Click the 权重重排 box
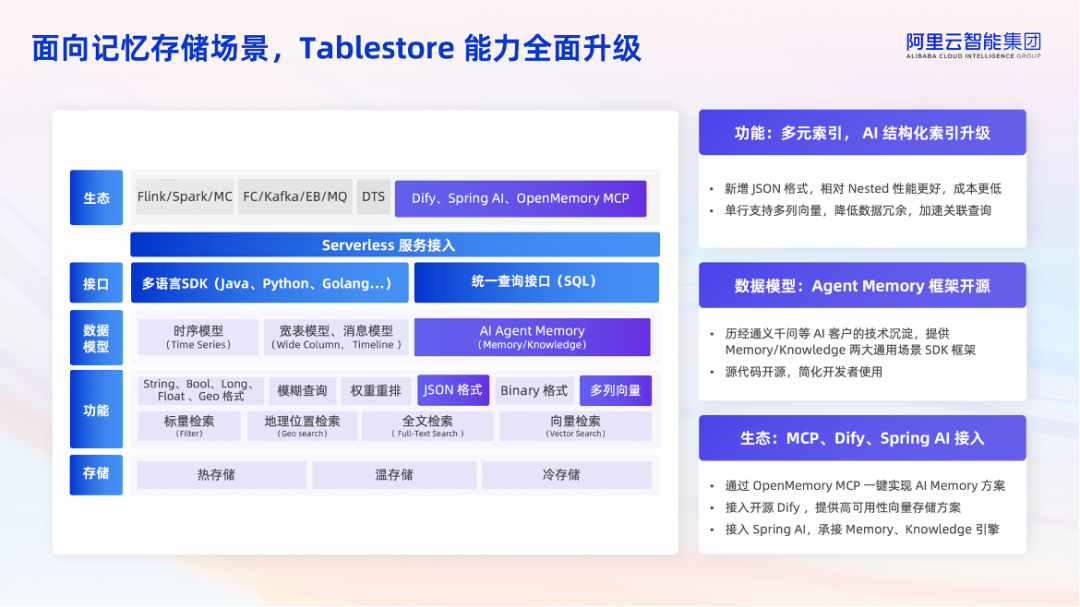Screen dimensions: 1080x607 [x=375, y=391]
